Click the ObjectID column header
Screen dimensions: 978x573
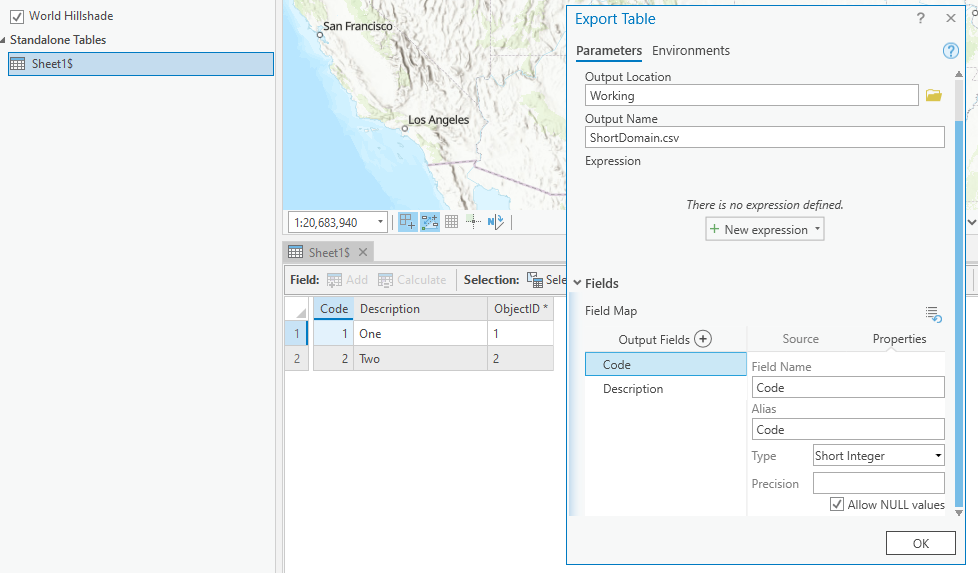pyautogui.click(x=520, y=309)
